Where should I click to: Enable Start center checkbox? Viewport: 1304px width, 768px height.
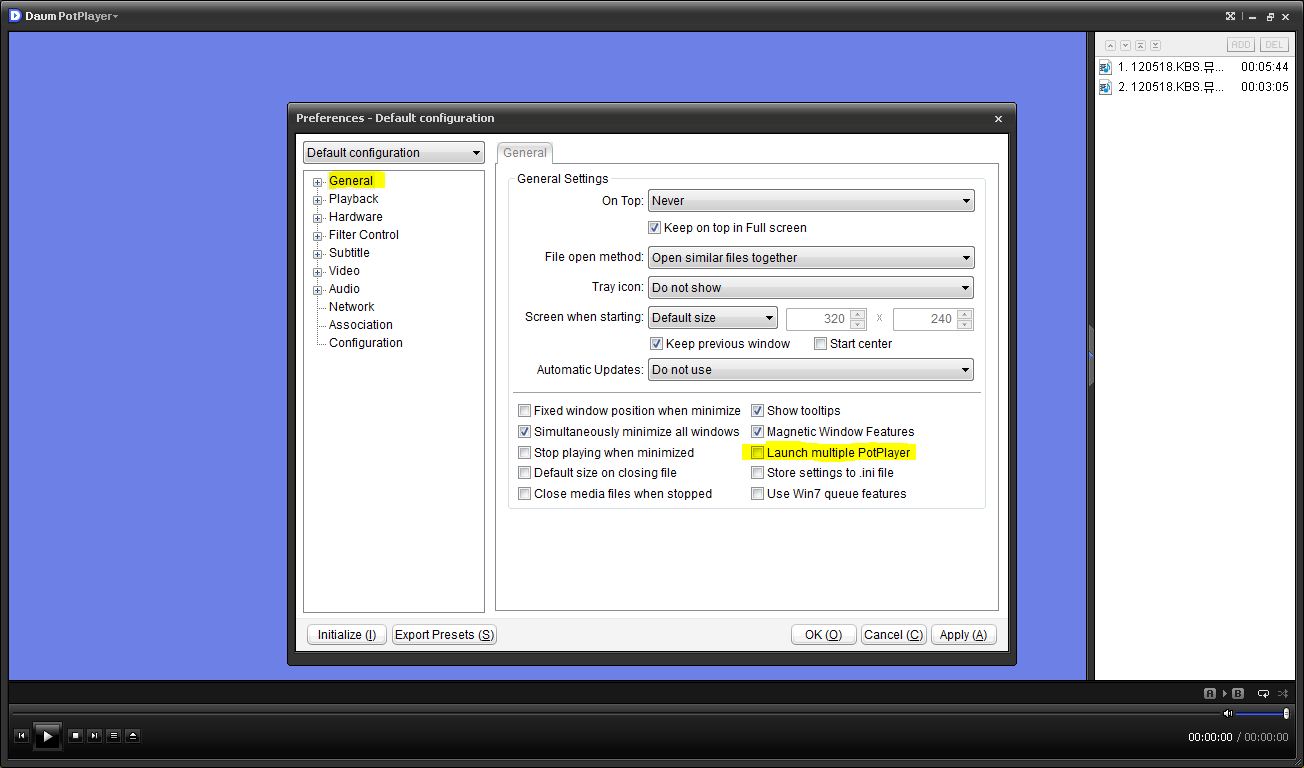click(820, 344)
